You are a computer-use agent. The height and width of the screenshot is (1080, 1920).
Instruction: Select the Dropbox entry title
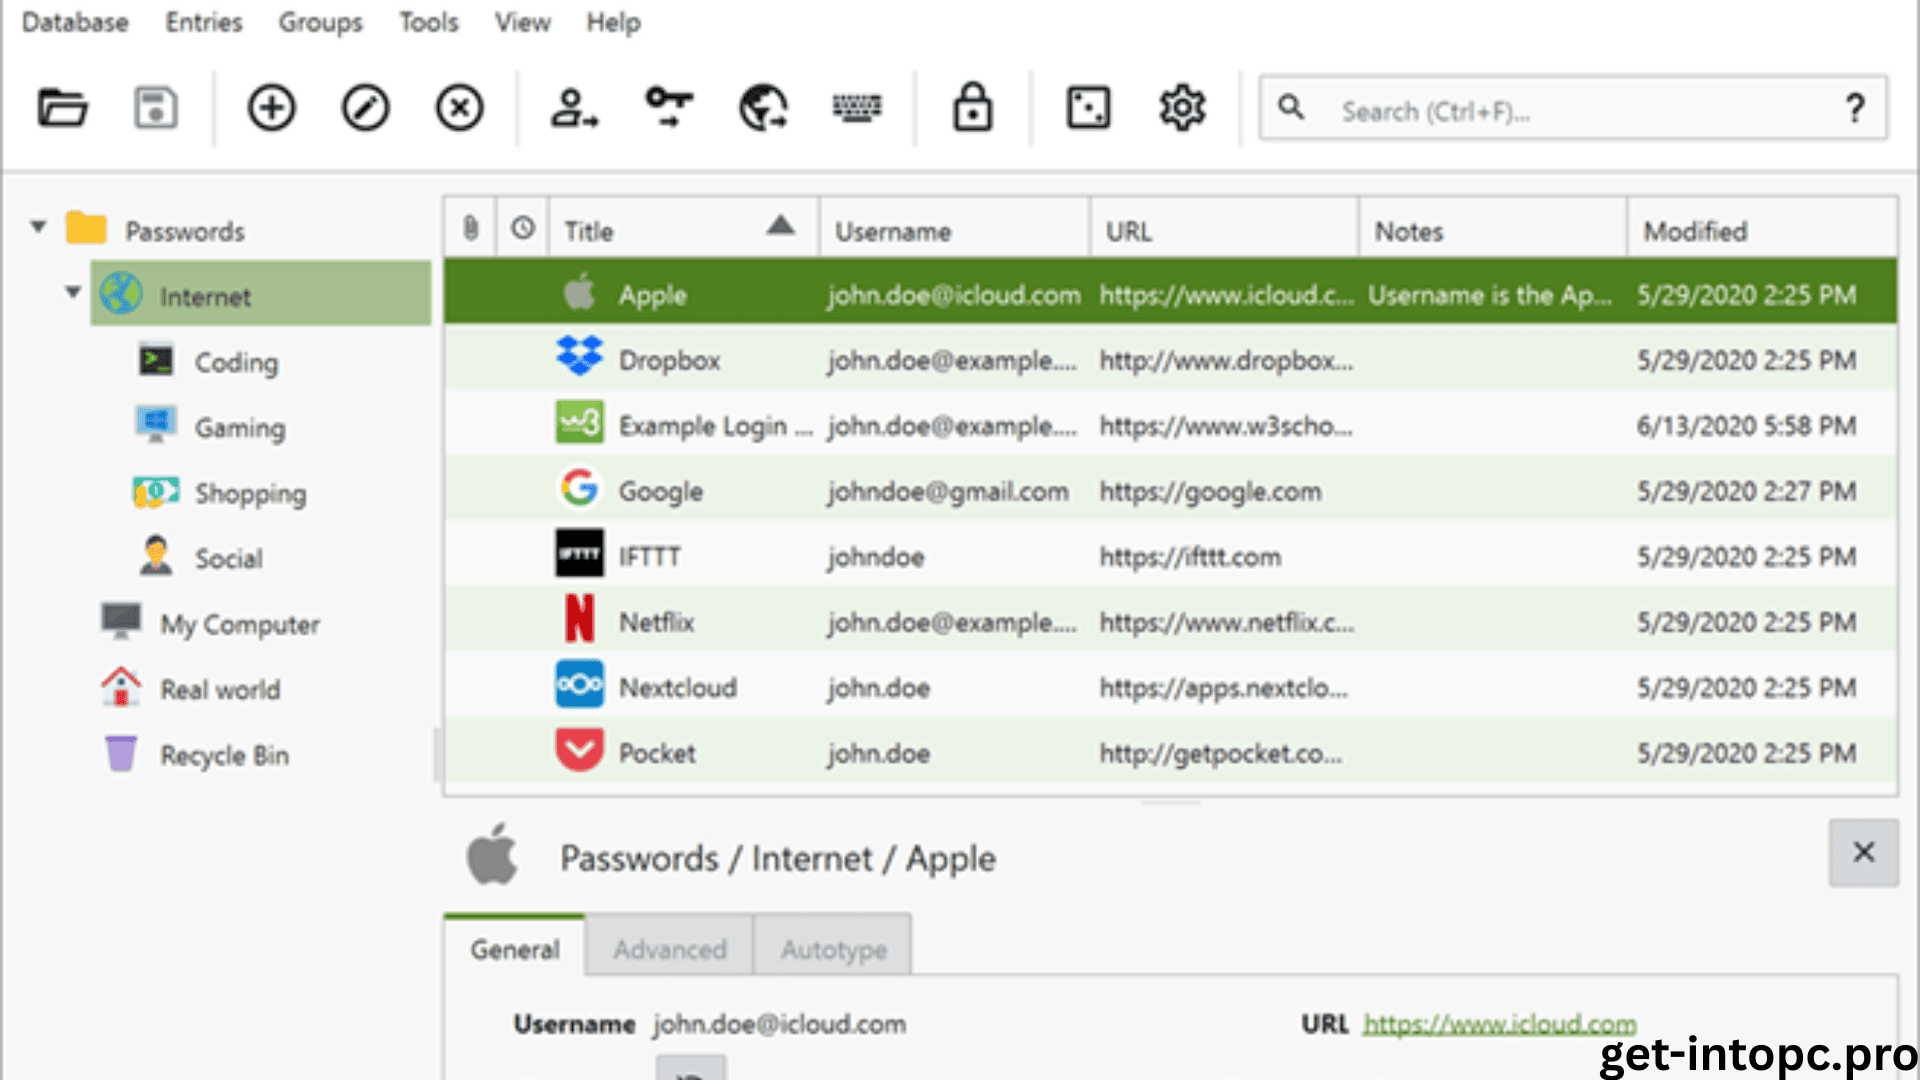coord(669,360)
